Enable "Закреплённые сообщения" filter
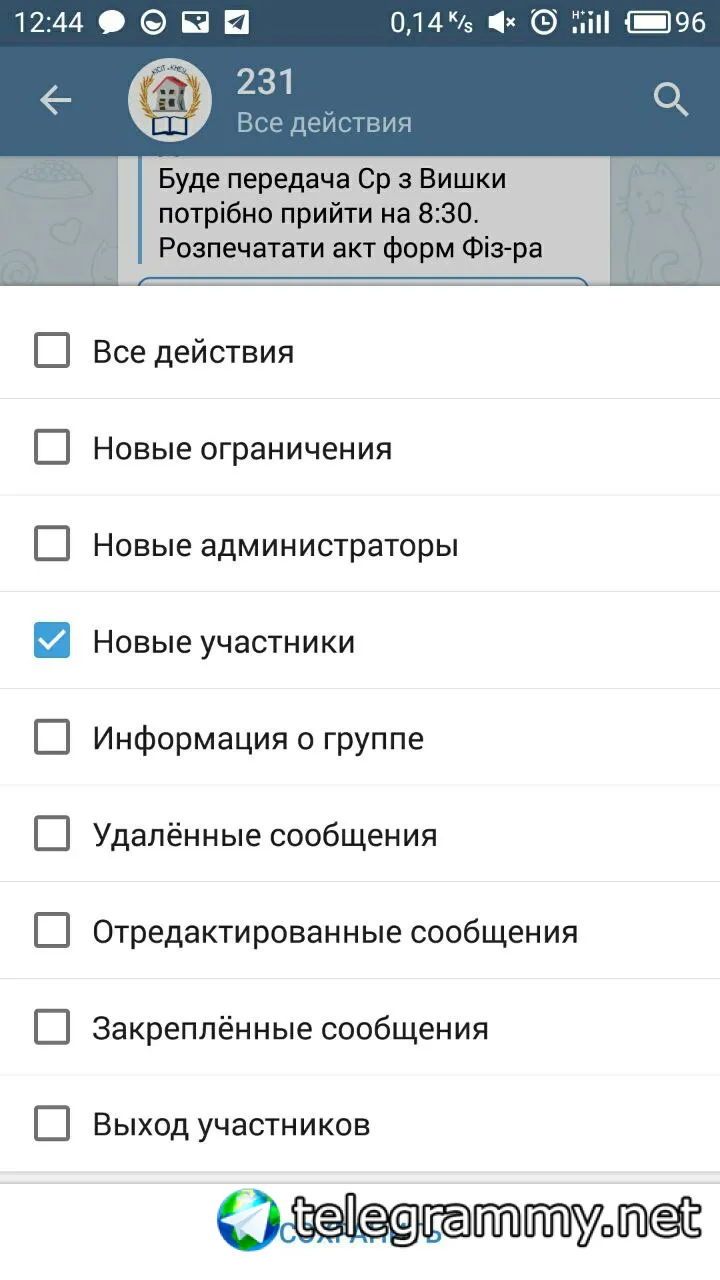 pos(52,1027)
